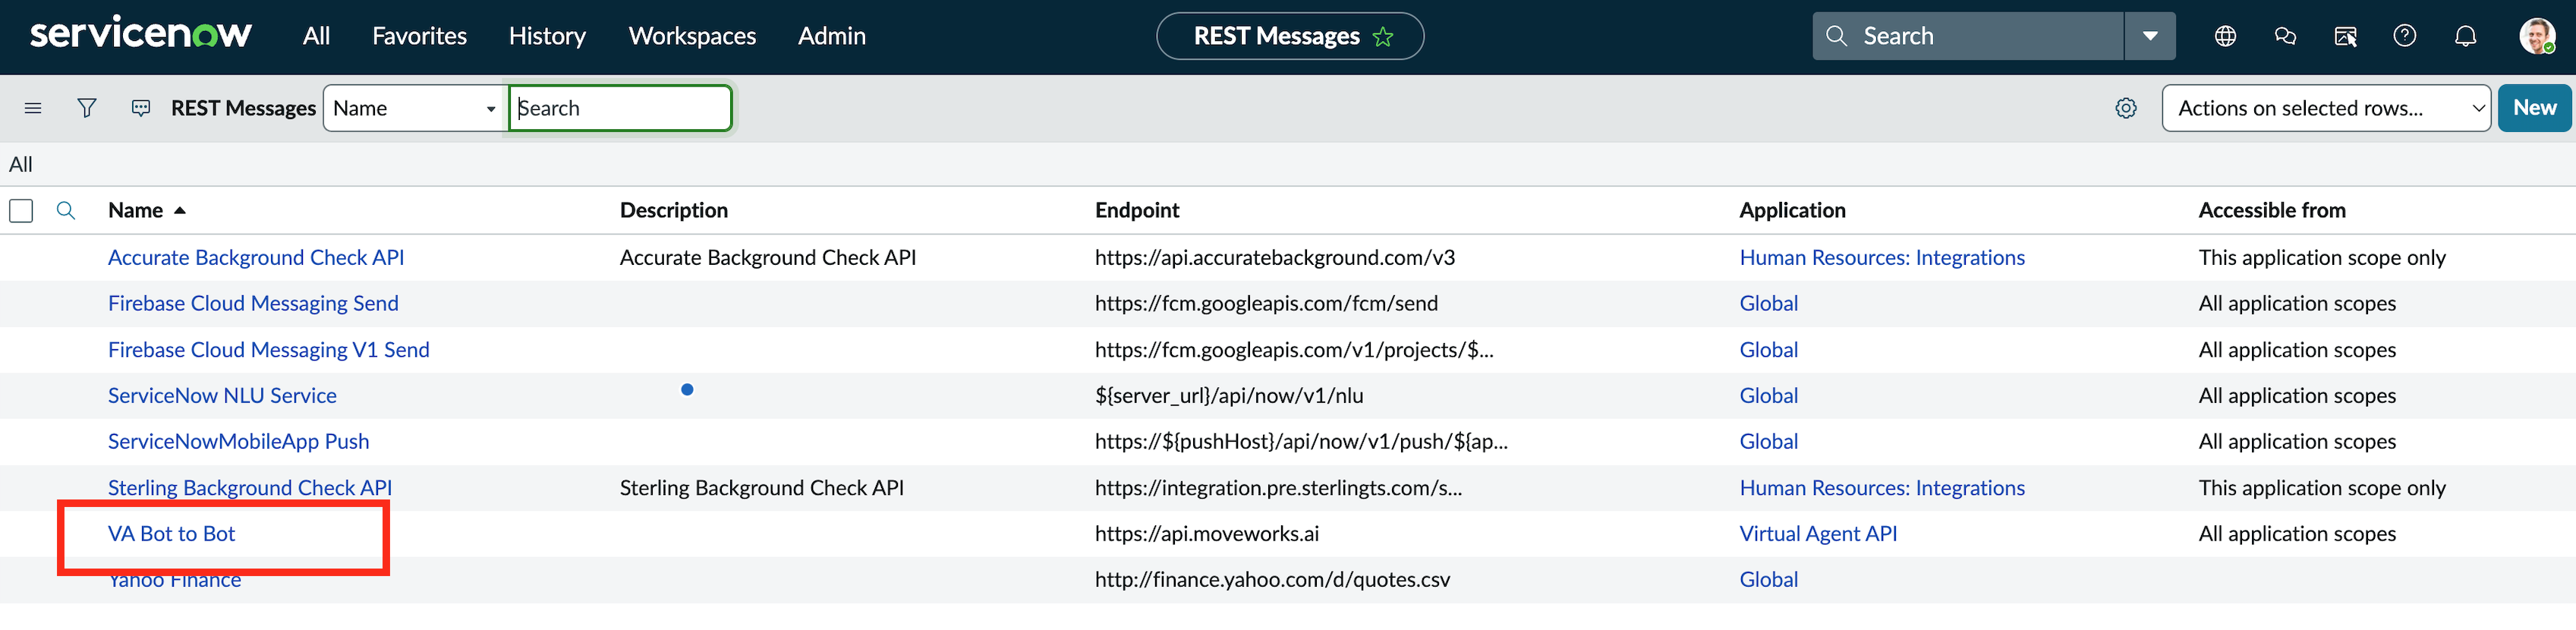Show the list filter funnel icon
2576x630 pixels.
point(87,108)
